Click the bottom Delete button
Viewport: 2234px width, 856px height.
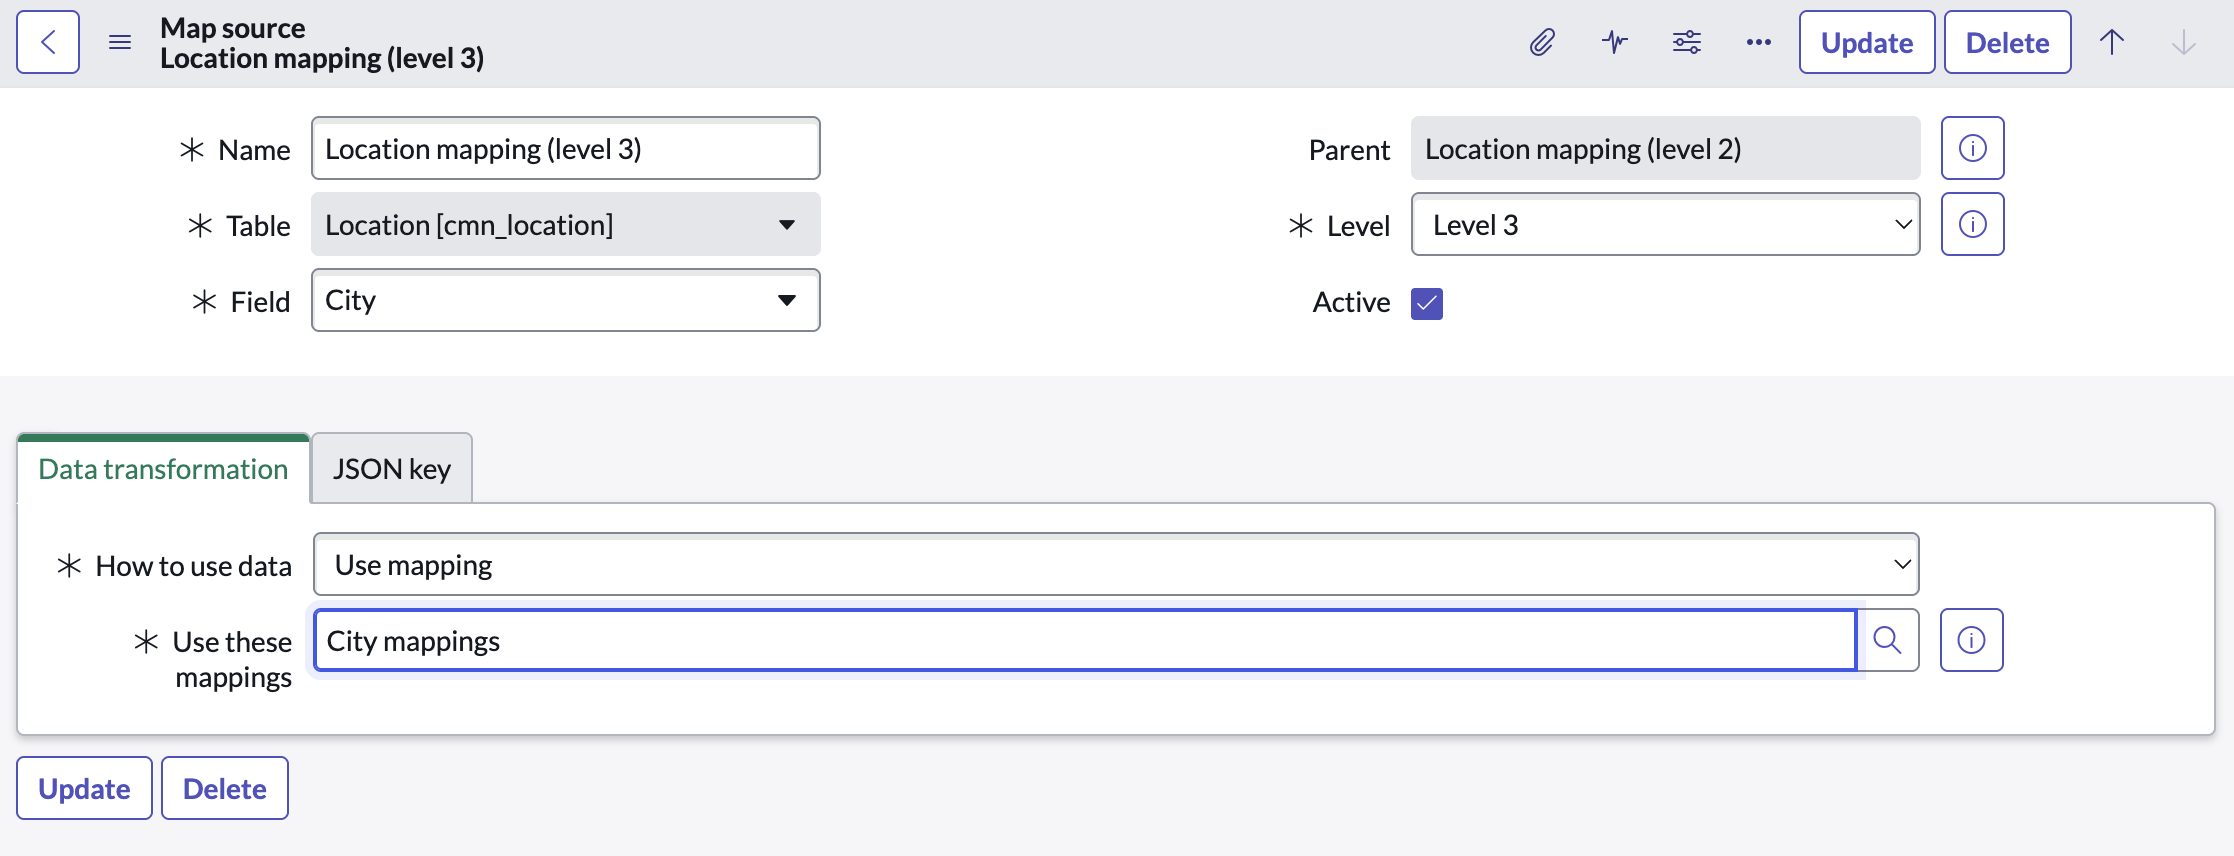pyautogui.click(x=224, y=788)
